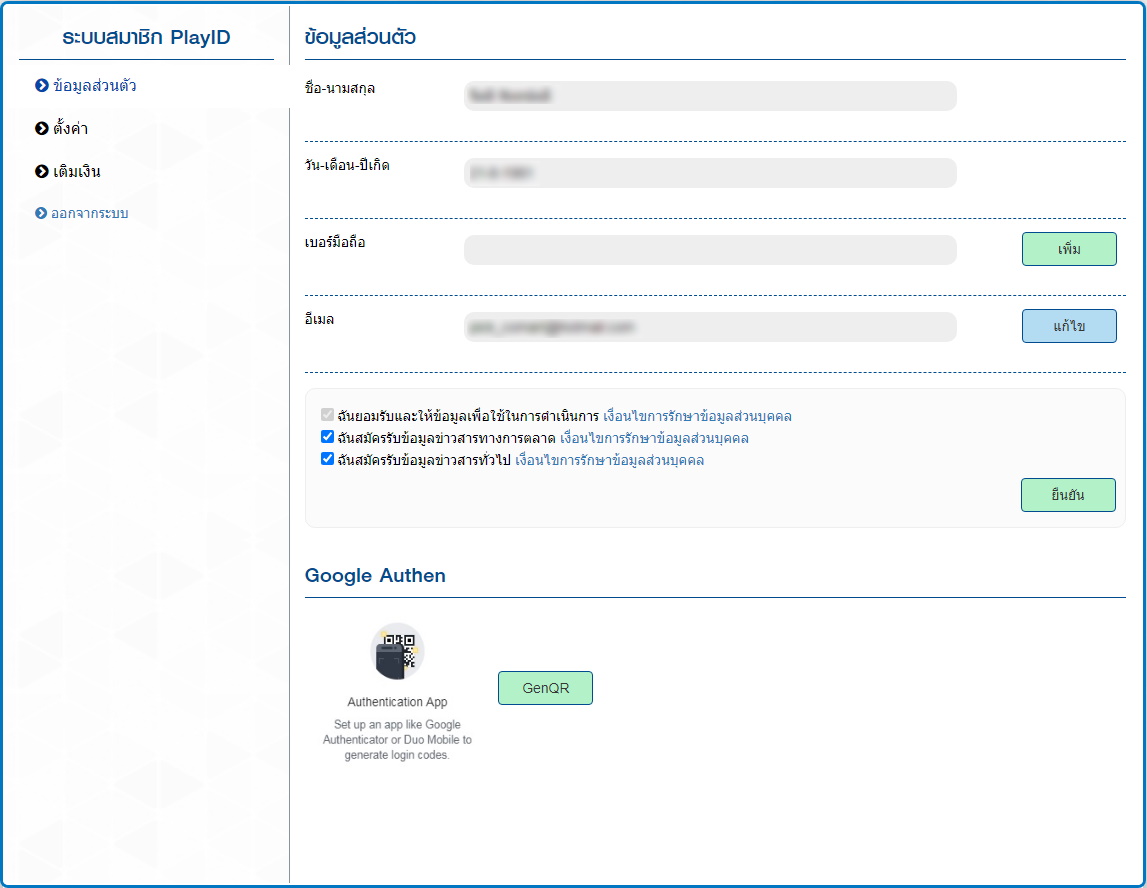Viewport: 1147px width, 888px height.
Task: Select ข้อมูลส่วนตัว in the sidebar
Action: click(95, 86)
